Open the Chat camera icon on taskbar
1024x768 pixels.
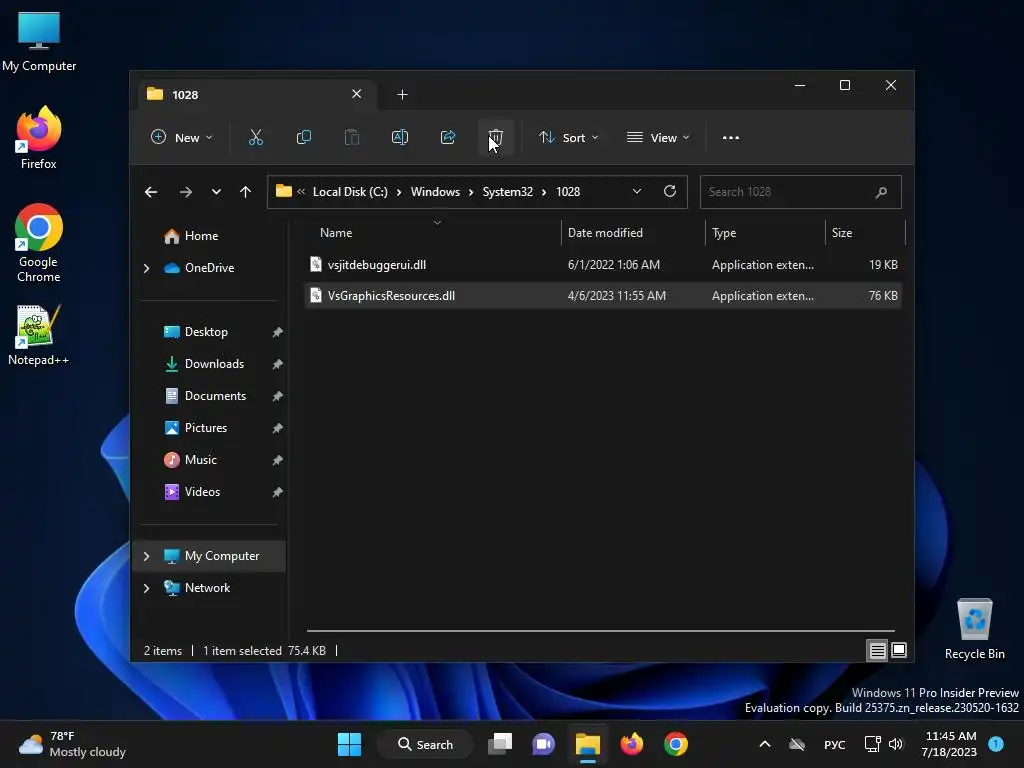click(543, 744)
